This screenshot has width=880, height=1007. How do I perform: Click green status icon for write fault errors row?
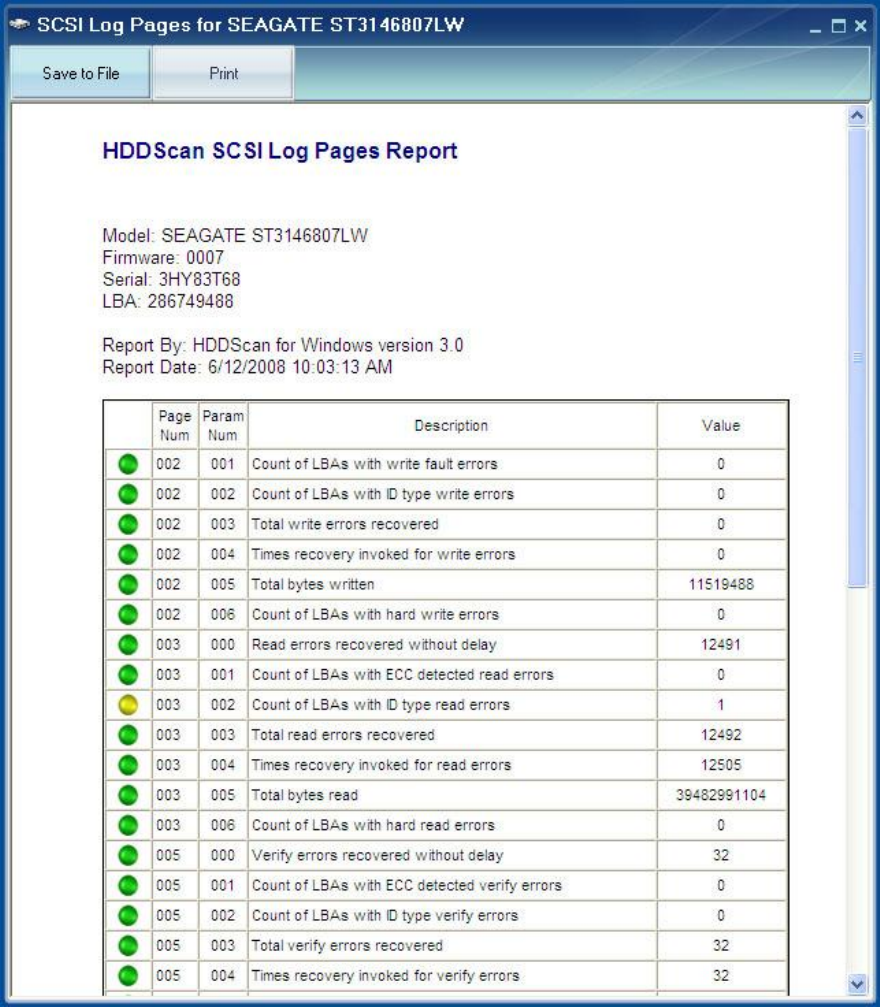coord(128,464)
